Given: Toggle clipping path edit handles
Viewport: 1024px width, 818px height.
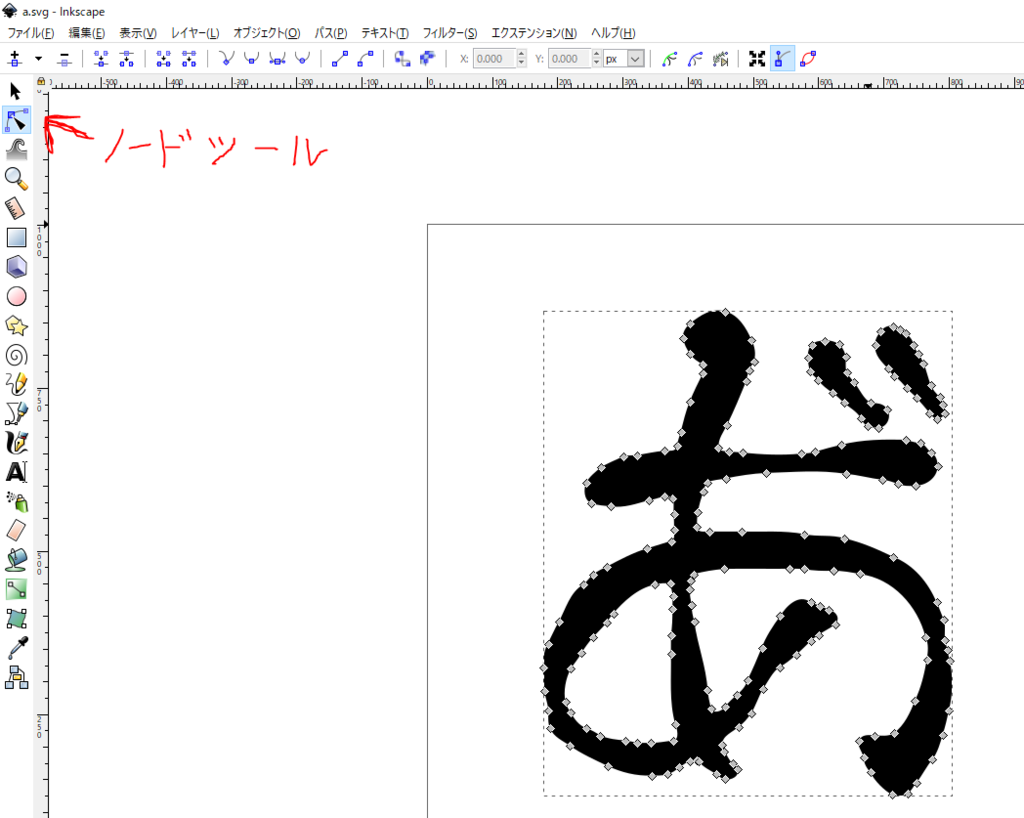Looking at the screenshot, I should click(x=669, y=59).
